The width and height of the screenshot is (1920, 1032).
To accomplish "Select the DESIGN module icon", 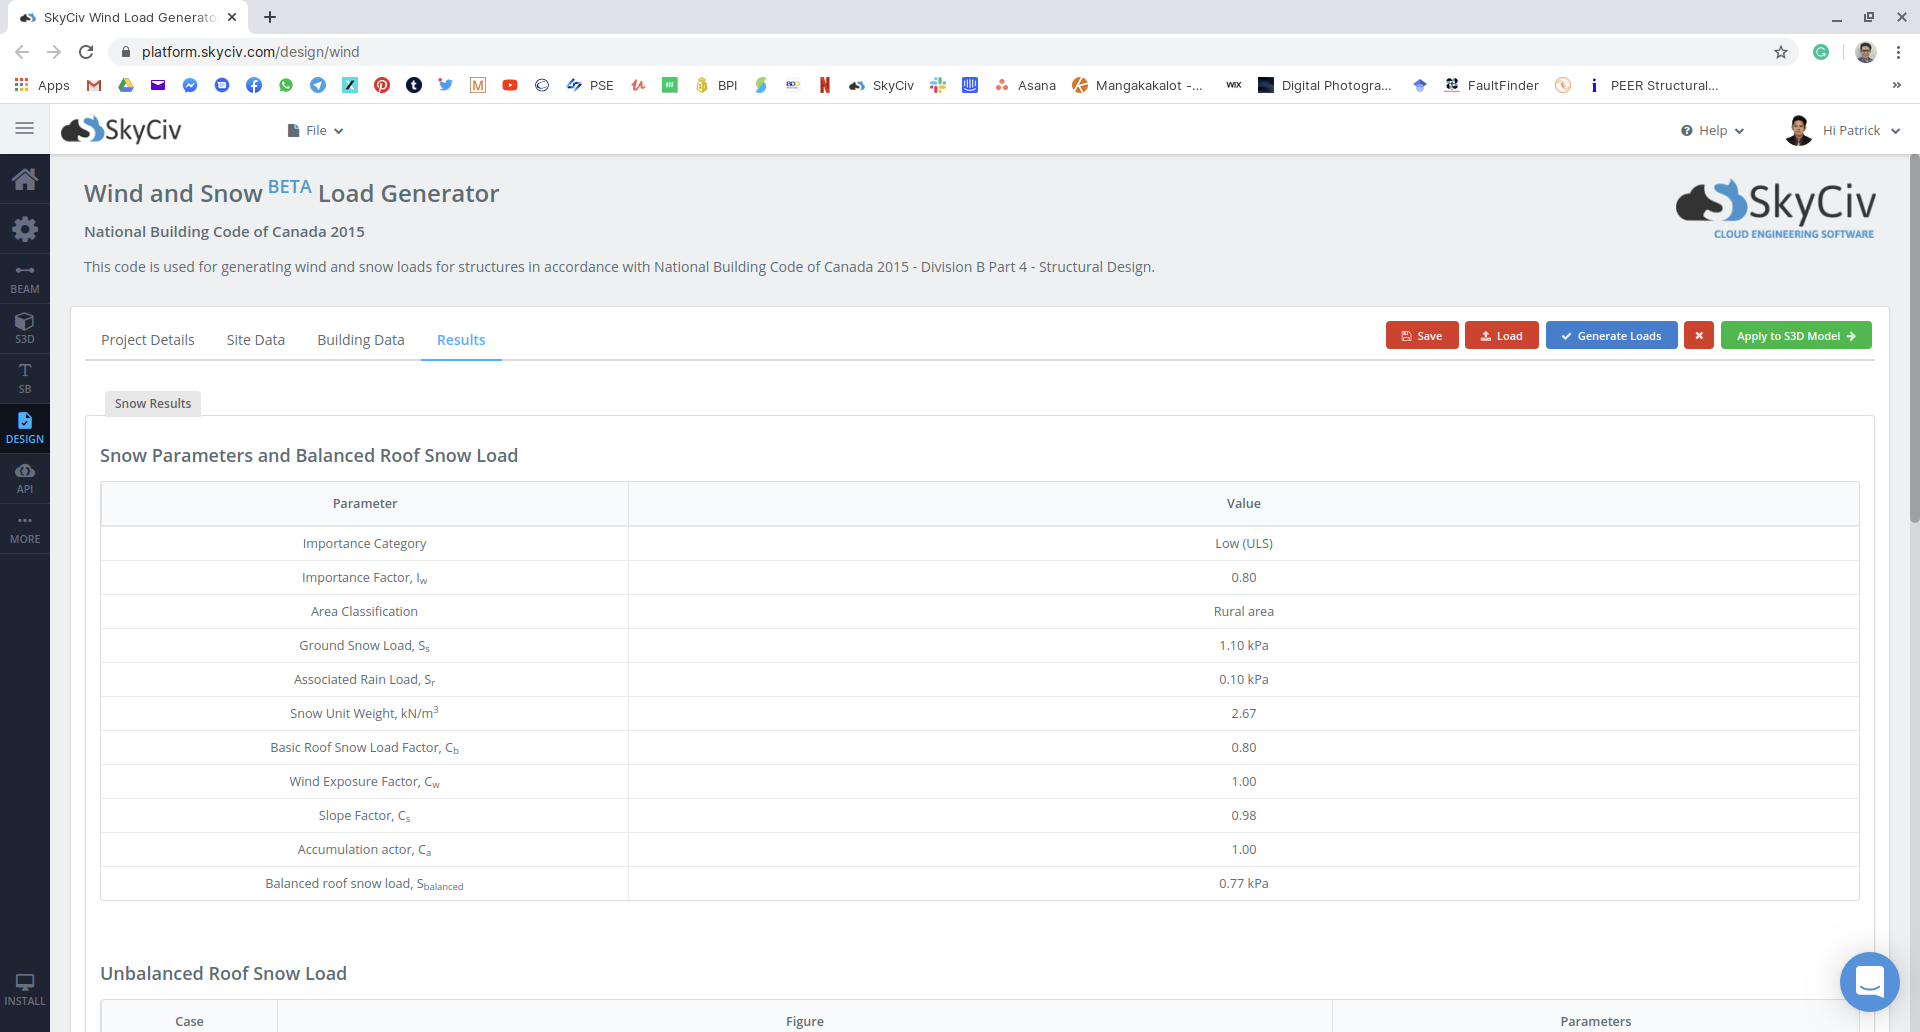I will (x=25, y=429).
